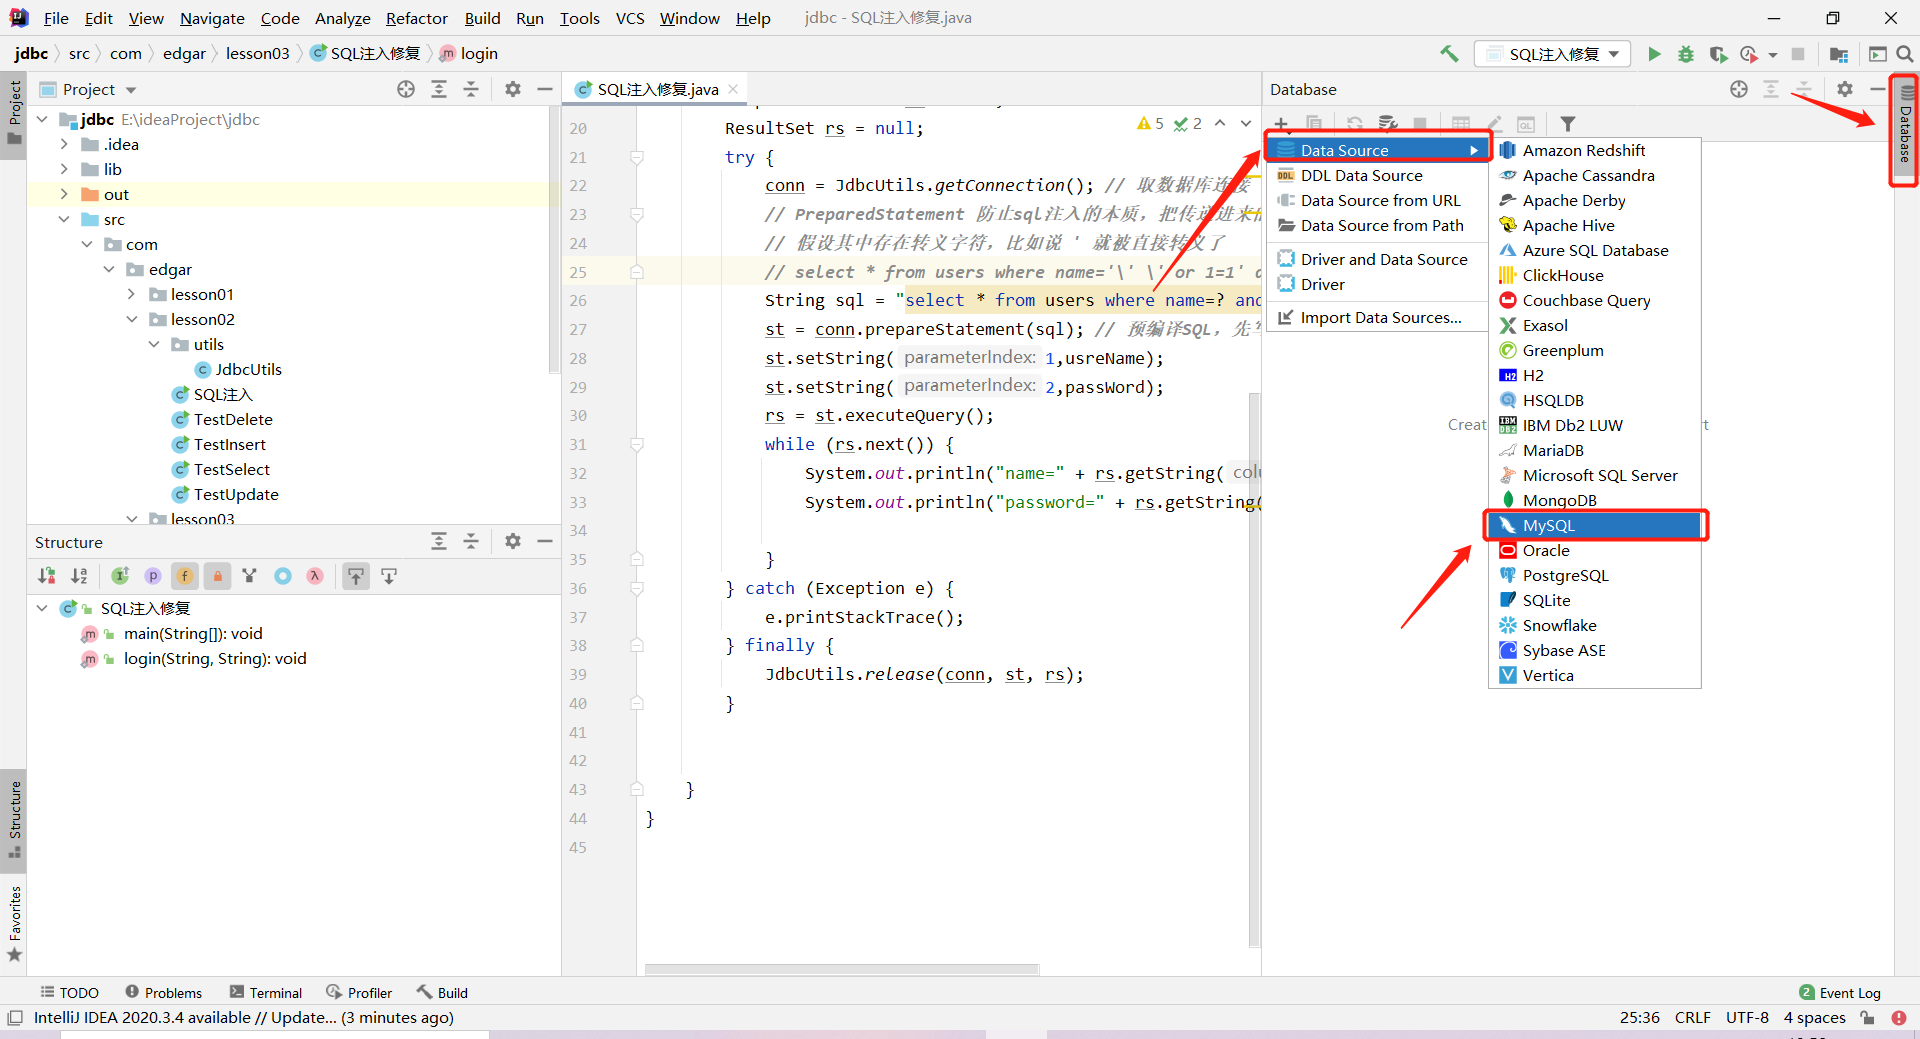Jump to previous highlighted error arrow
This screenshot has width=1920, height=1039.
(x=1220, y=124)
